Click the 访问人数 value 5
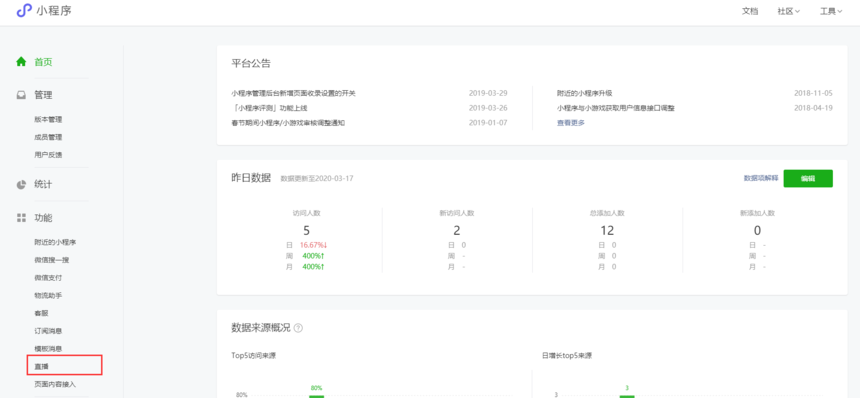860x398 pixels. click(307, 230)
